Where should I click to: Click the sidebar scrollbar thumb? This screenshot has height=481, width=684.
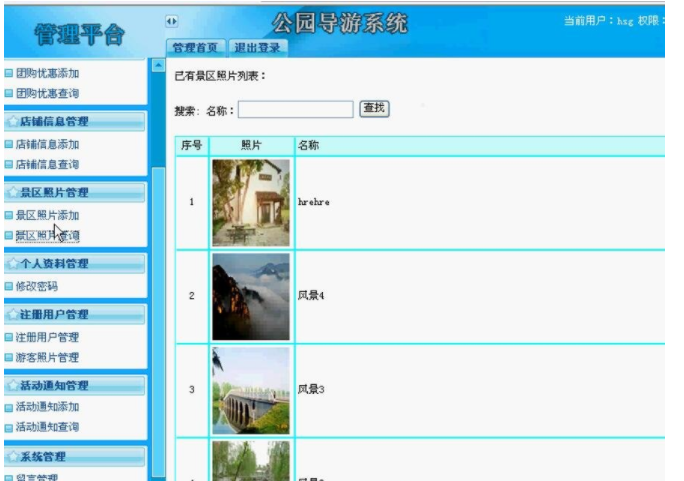point(158,322)
